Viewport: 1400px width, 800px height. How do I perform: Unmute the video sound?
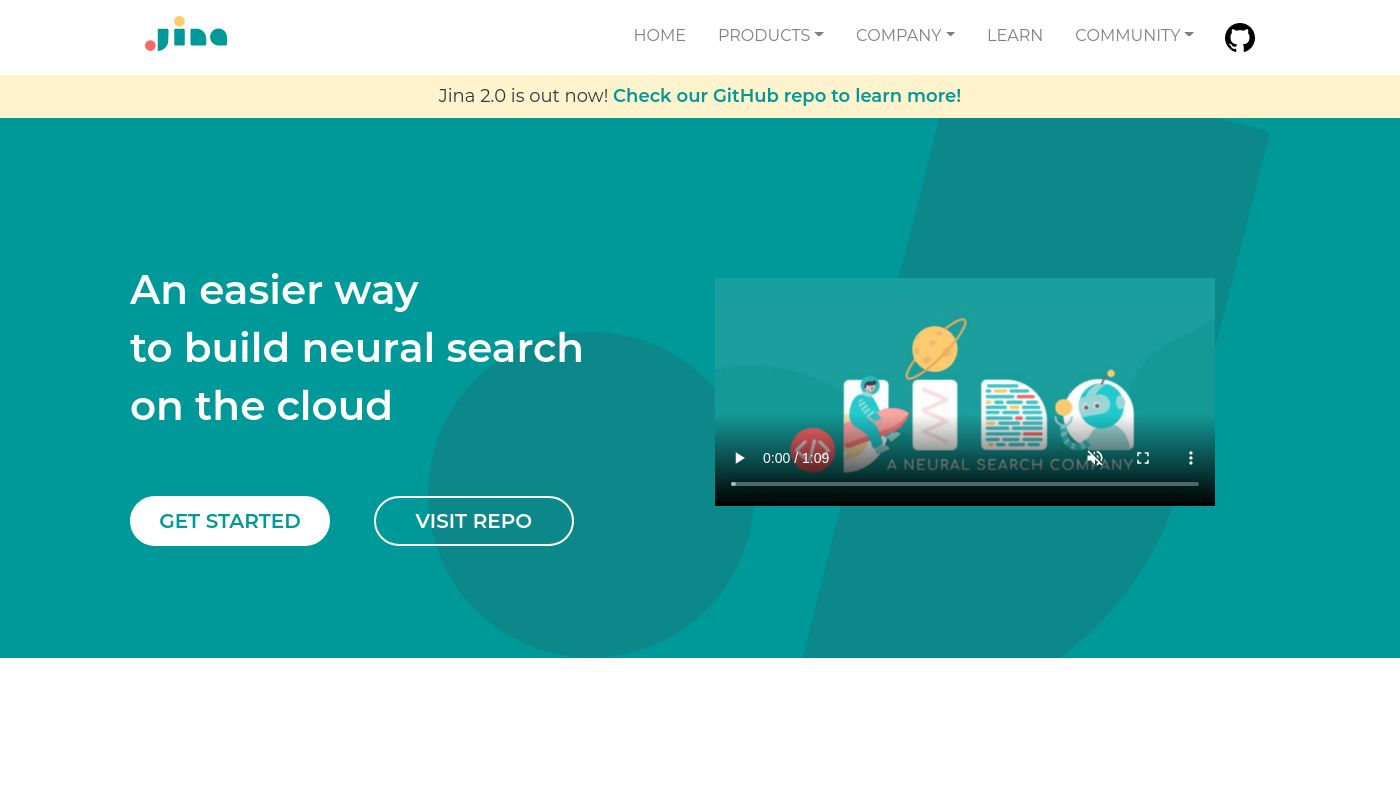(1095, 458)
